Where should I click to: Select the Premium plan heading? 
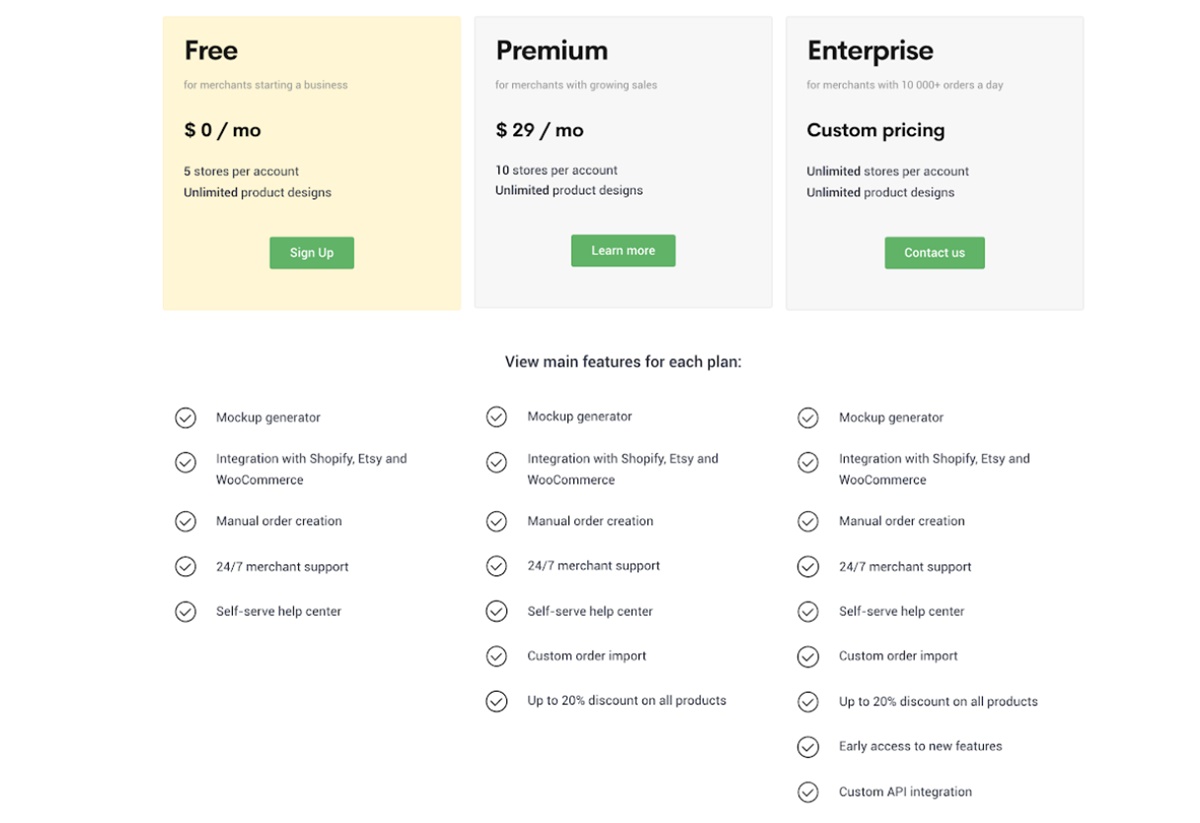pos(551,50)
